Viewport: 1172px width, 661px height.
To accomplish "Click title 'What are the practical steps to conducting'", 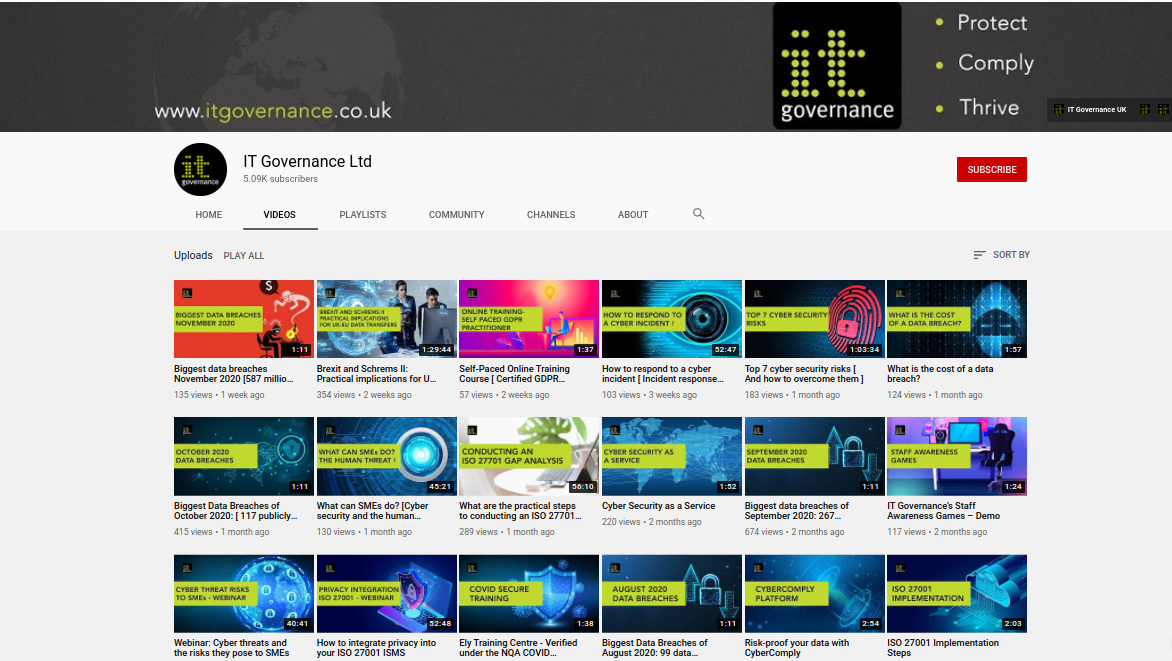I will [520, 511].
